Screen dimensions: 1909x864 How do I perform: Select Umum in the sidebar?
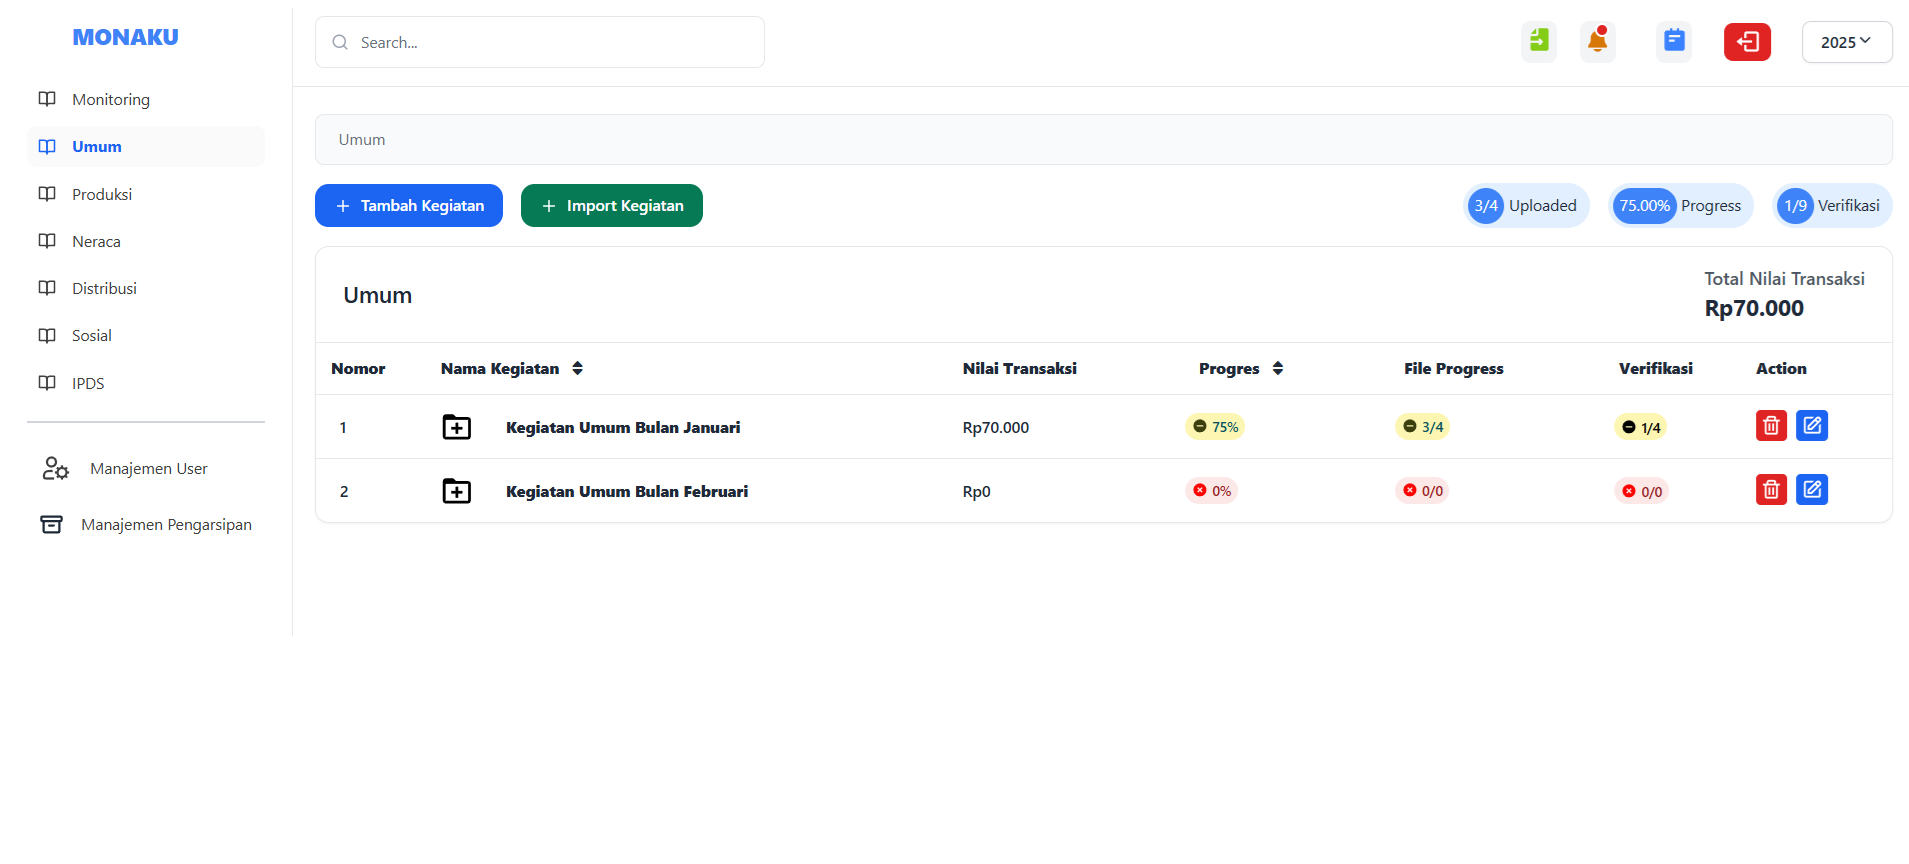click(x=146, y=146)
